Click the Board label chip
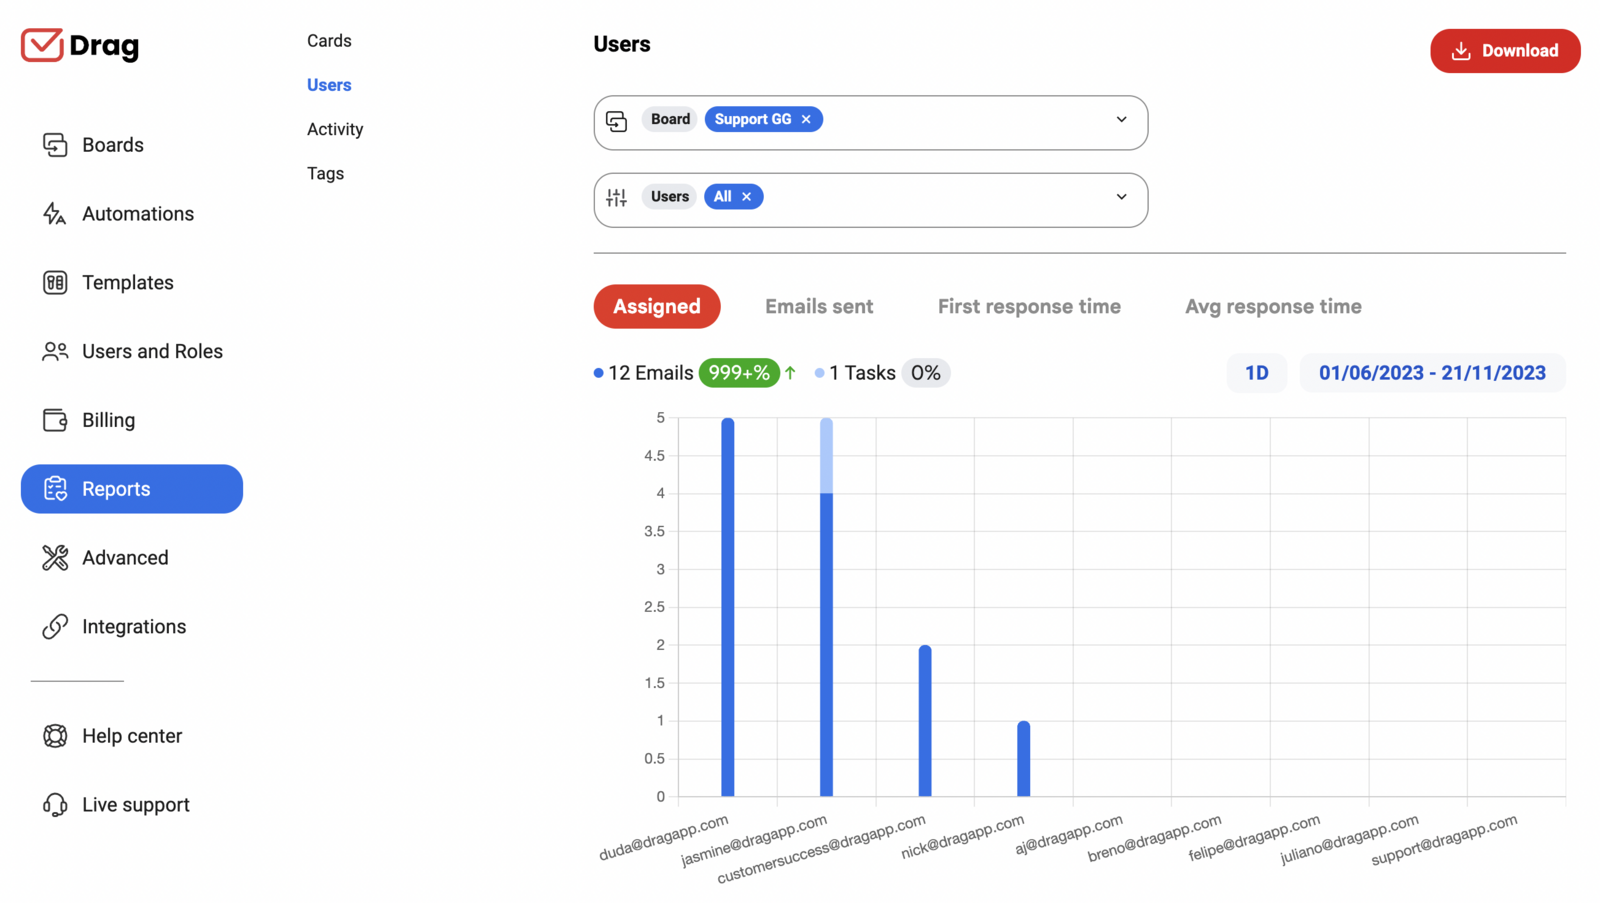The image size is (1600, 903). click(670, 119)
